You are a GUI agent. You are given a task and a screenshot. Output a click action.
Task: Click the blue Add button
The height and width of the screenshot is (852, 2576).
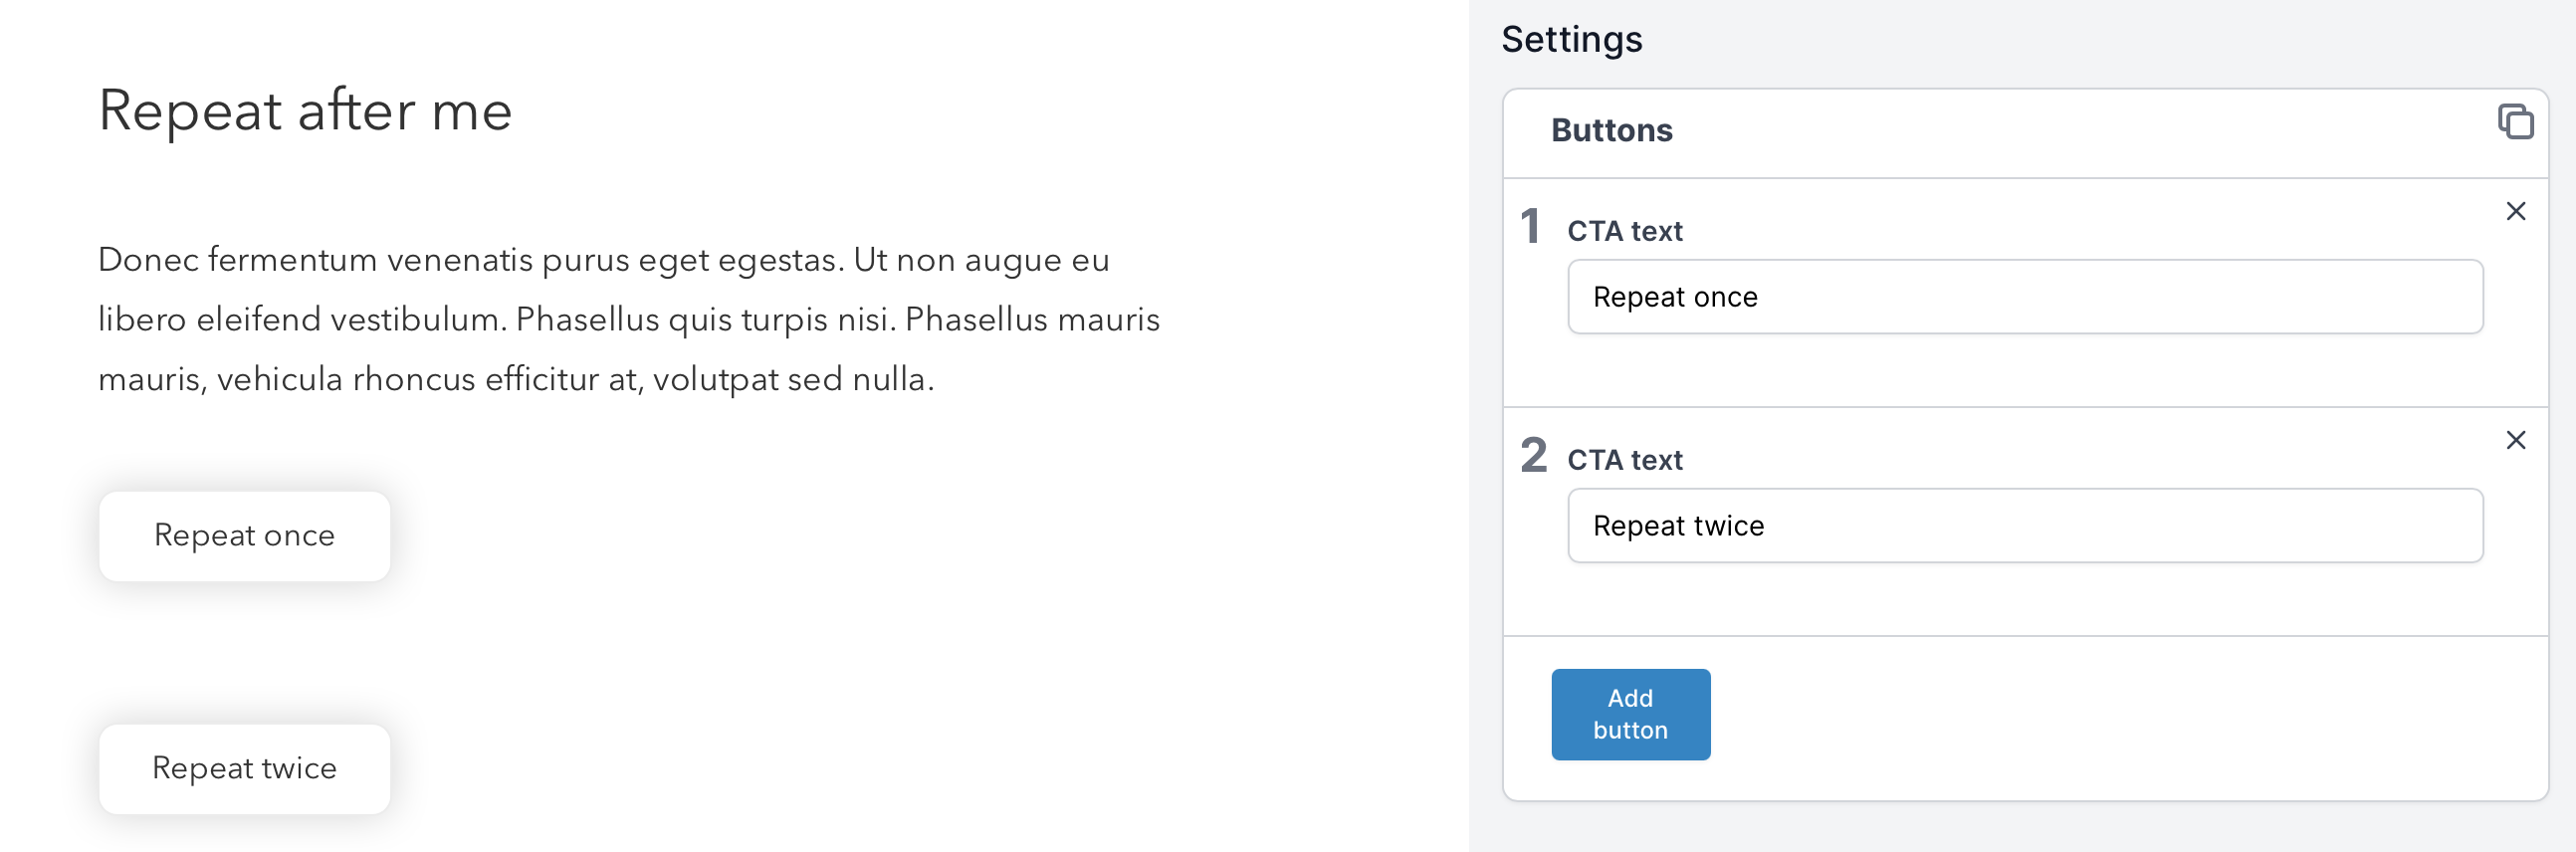1630,714
